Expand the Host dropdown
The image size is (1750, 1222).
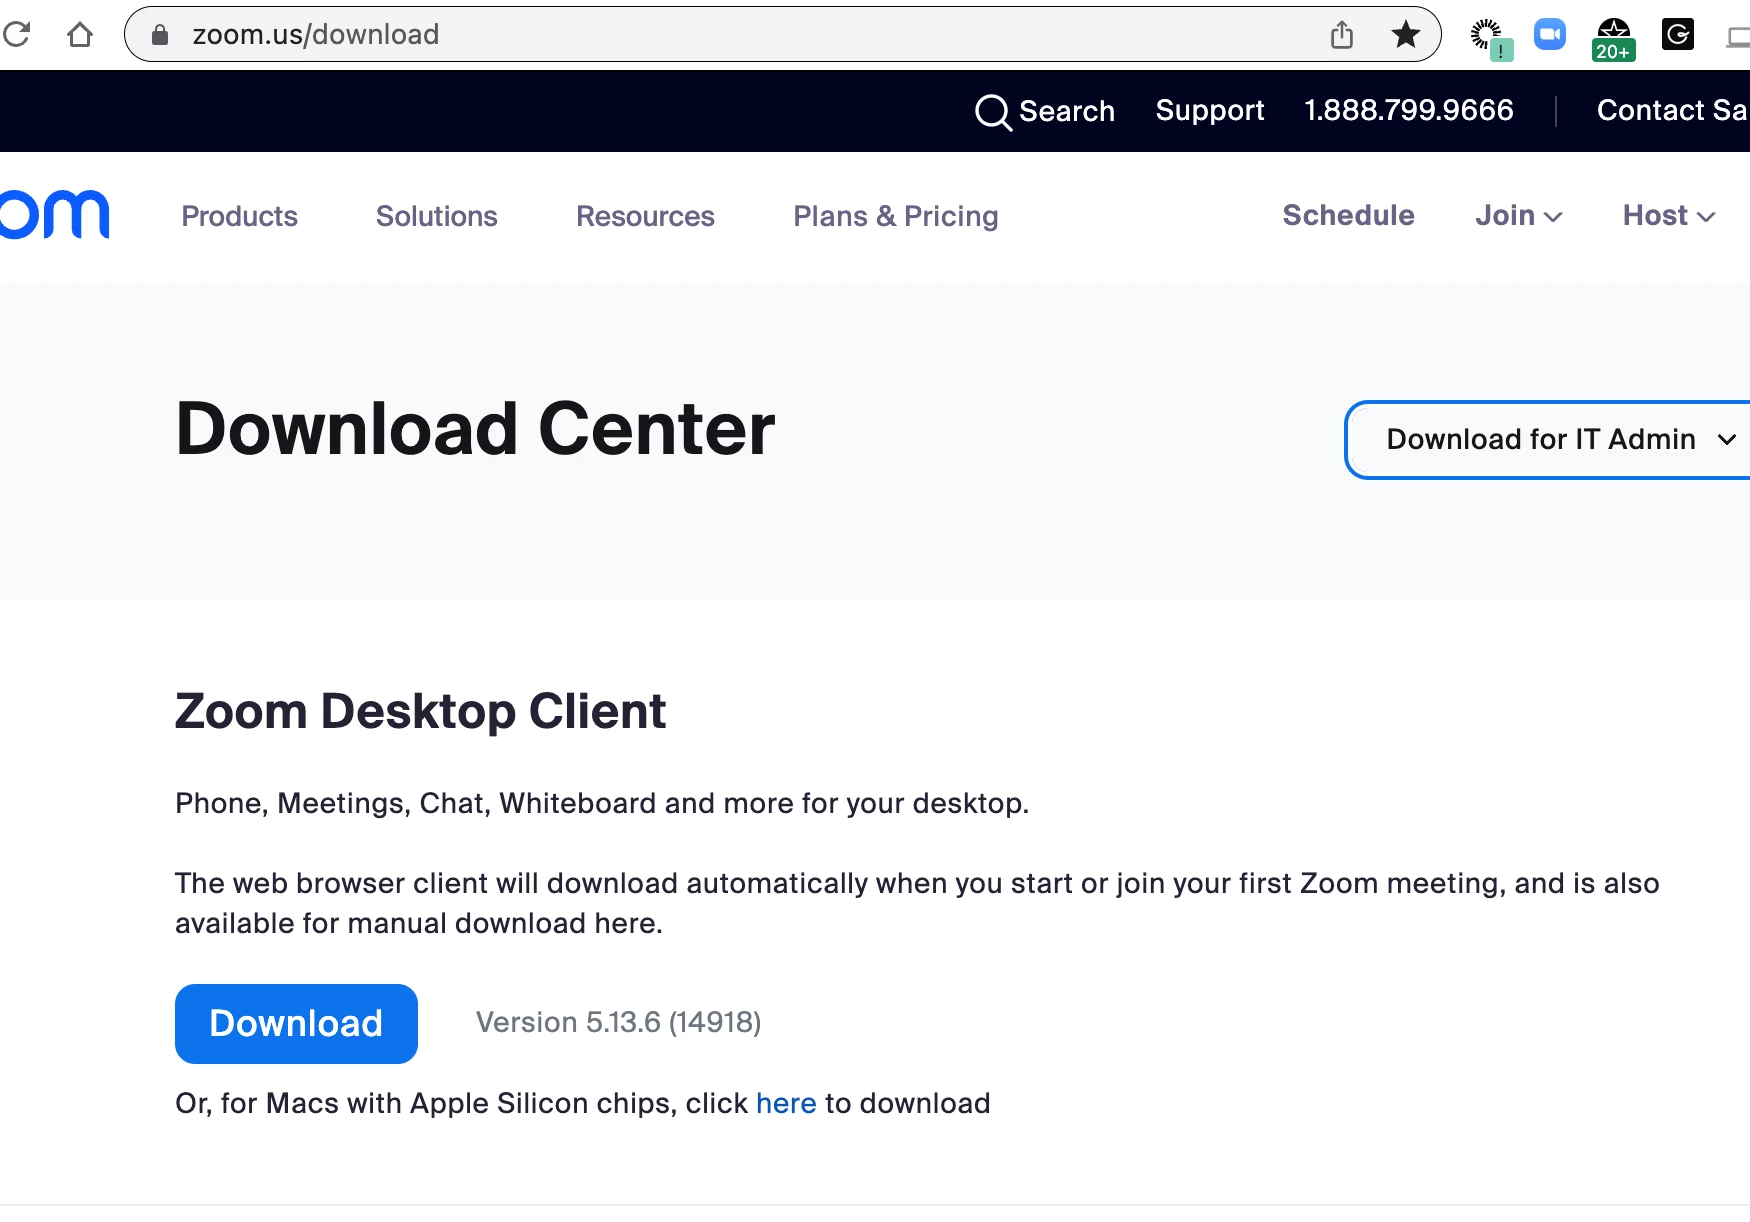1669,215
